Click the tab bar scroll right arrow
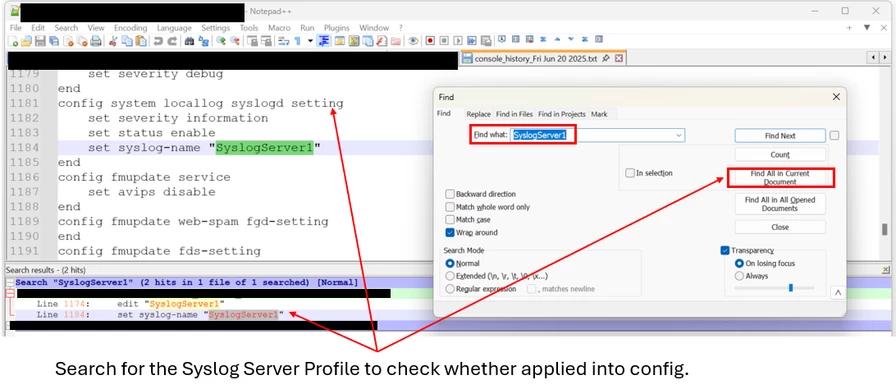Screen dimensions: 896x385 (886, 58)
